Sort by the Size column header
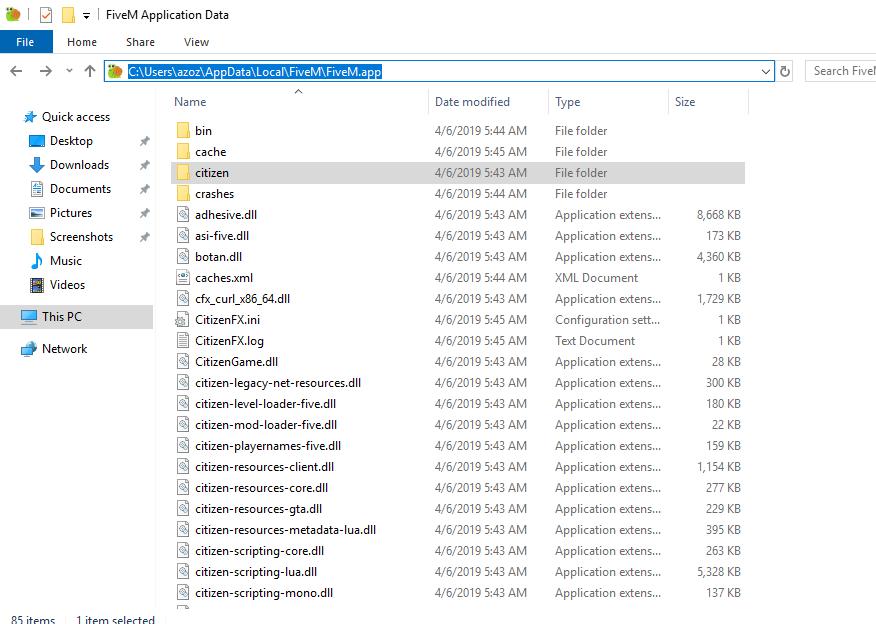The width and height of the screenshot is (876, 624). [x=685, y=102]
